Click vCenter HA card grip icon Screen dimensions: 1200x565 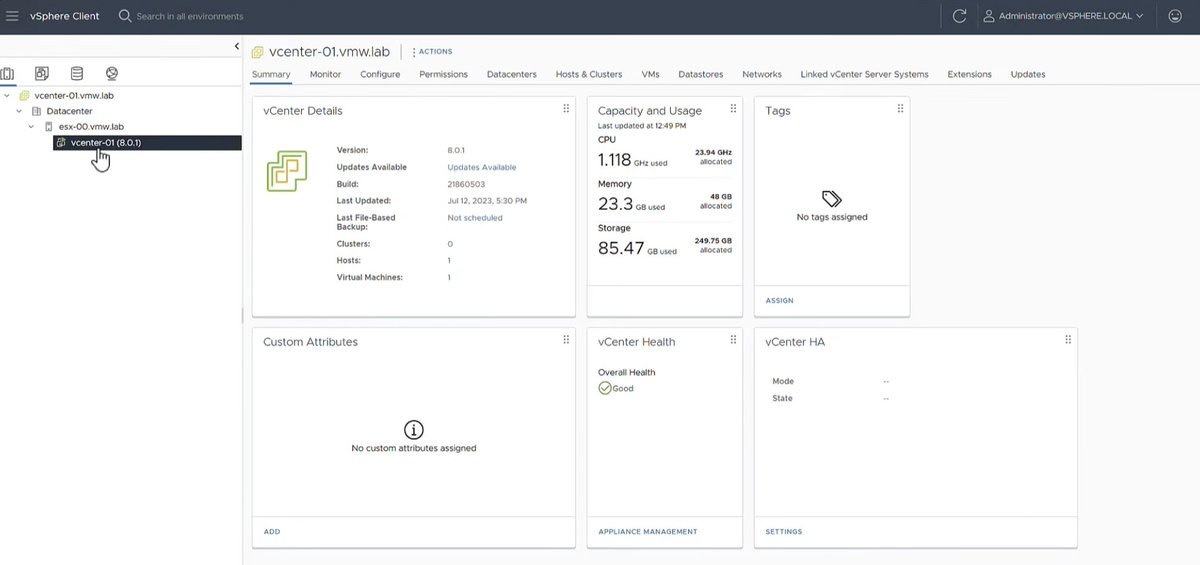click(1068, 340)
